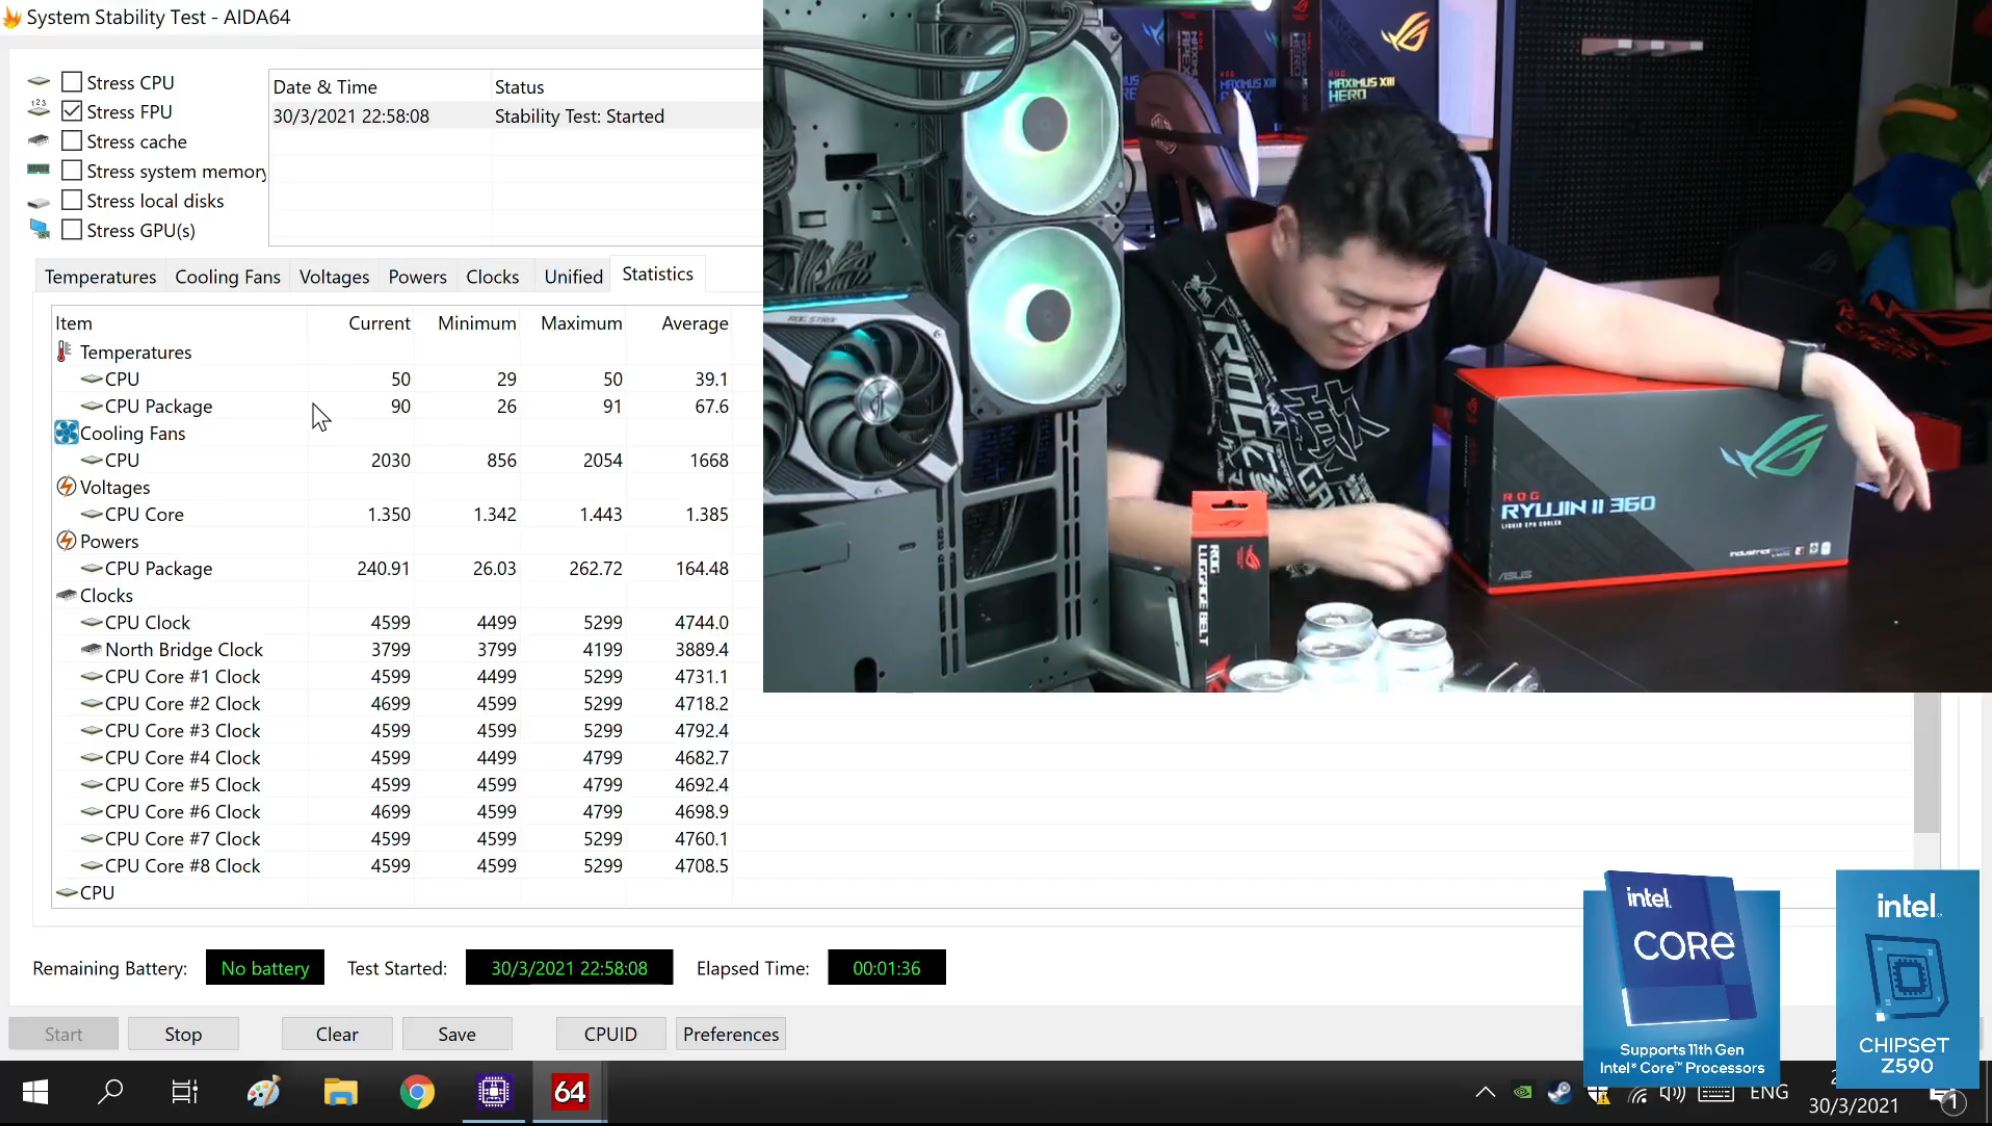Click the CPU Core voltage row
This screenshot has height=1126, width=1992.
[392, 514]
